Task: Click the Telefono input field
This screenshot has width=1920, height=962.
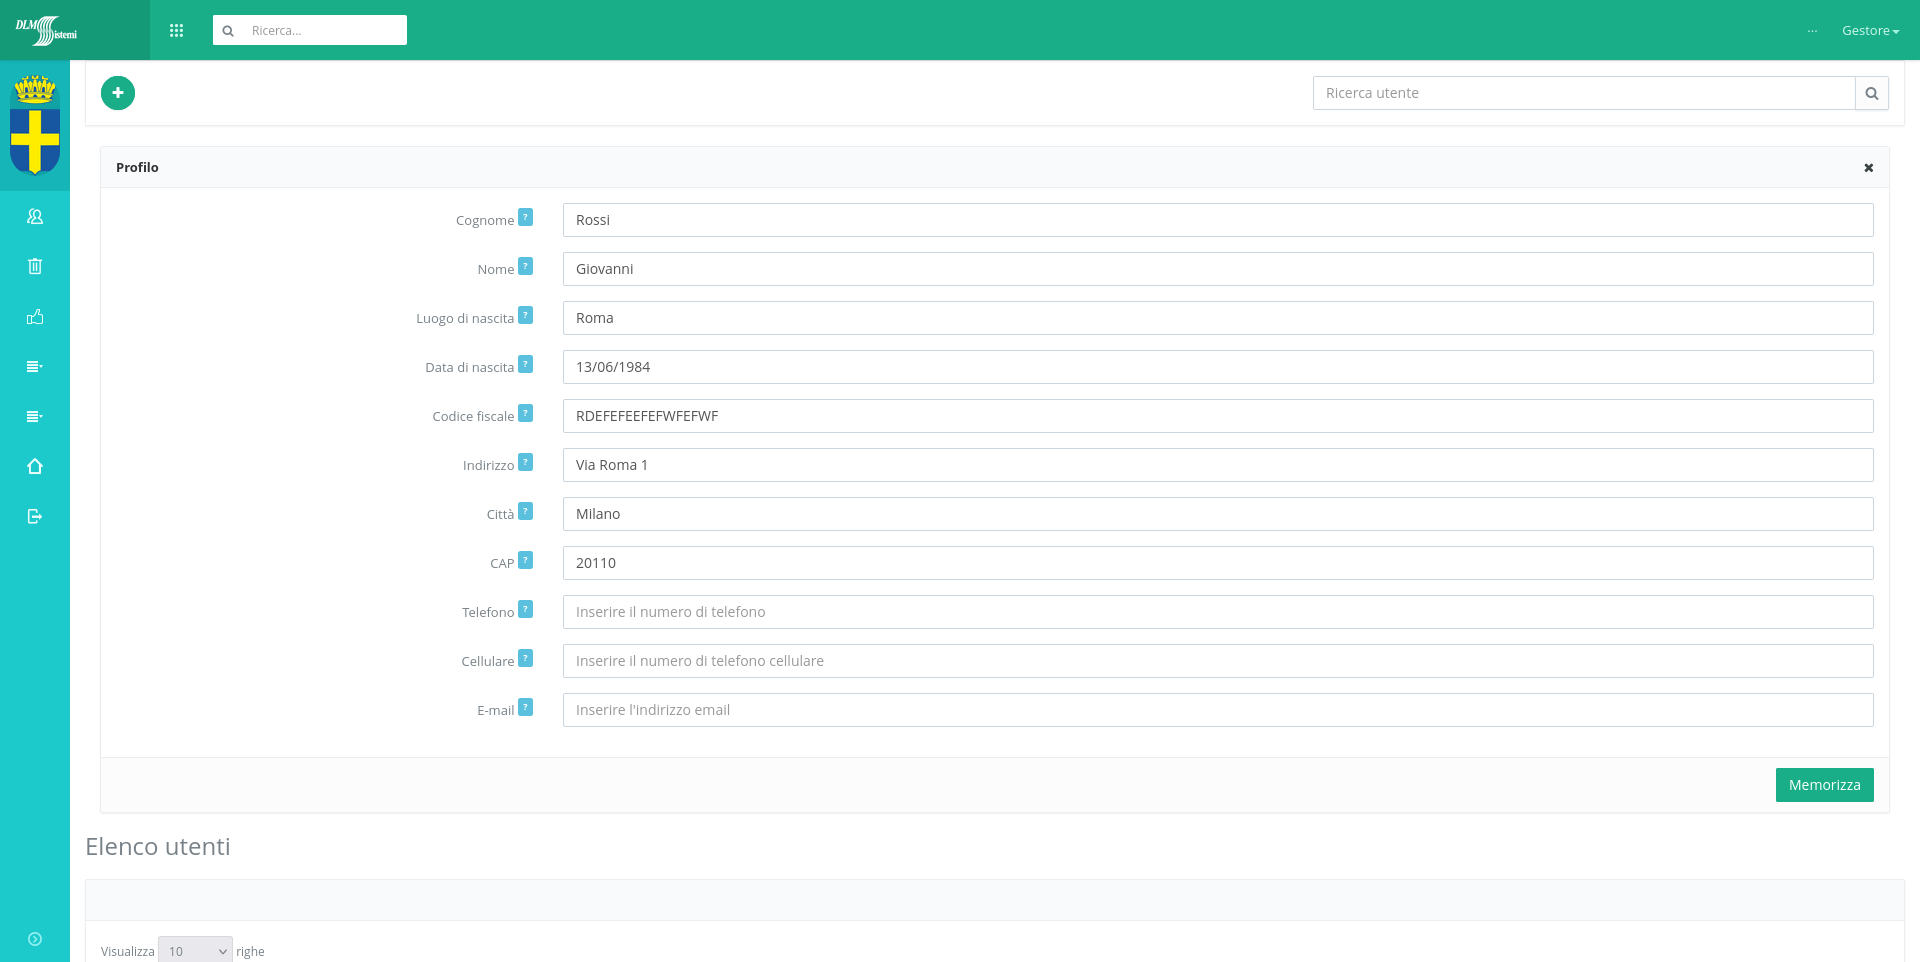Action: pyautogui.click(x=1217, y=612)
